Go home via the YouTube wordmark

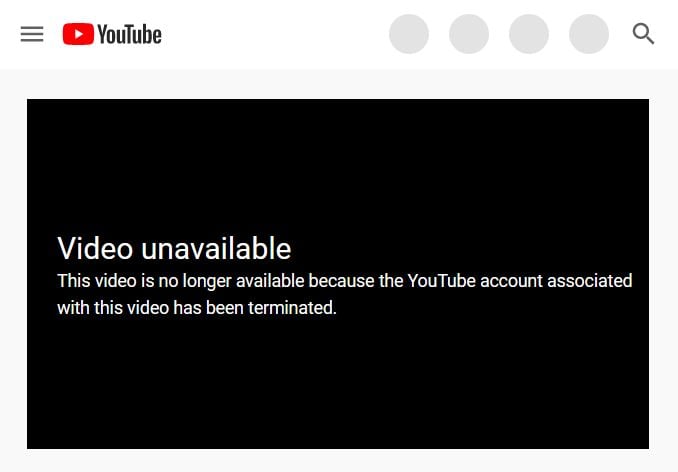click(129, 34)
